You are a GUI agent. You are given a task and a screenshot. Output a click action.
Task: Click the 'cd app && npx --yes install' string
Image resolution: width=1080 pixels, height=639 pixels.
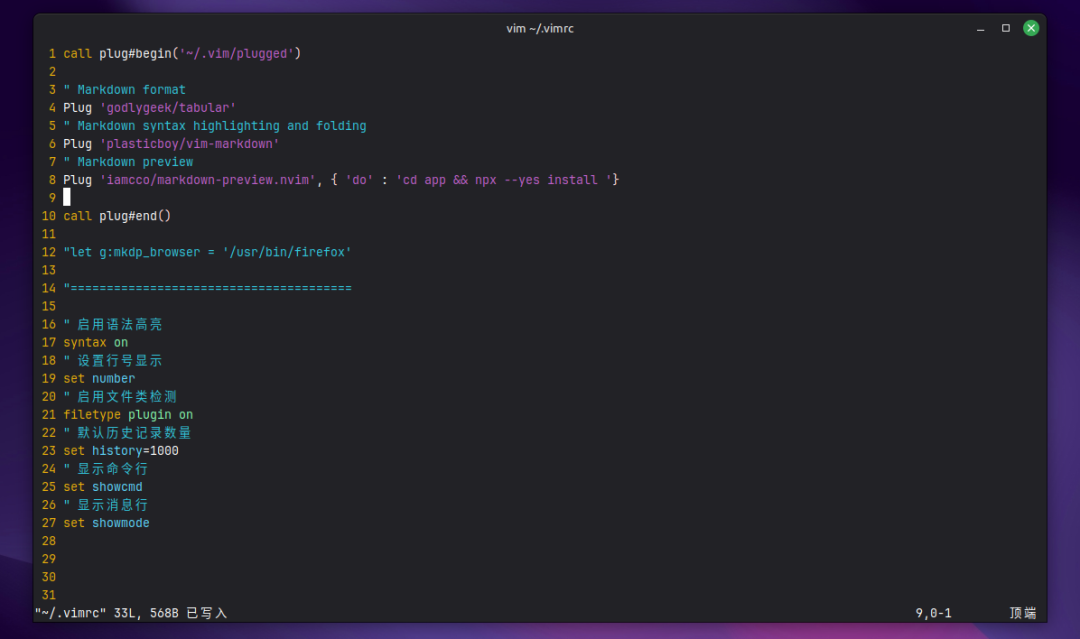(x=504, y=180)
